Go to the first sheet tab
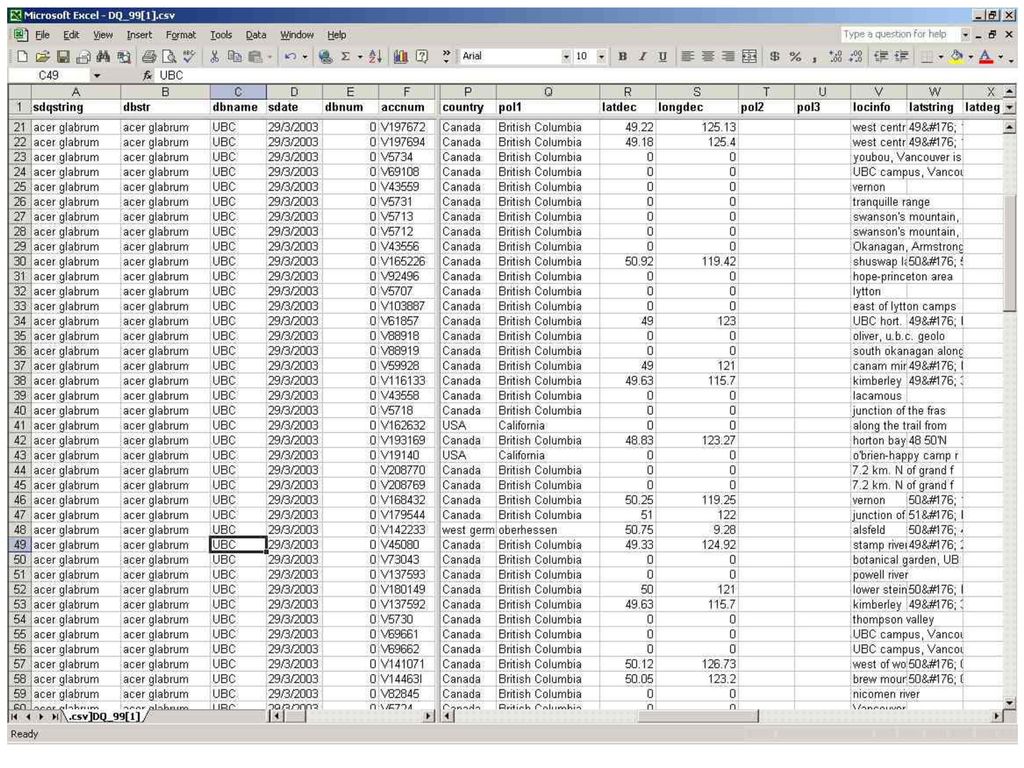 tap(14, 716)
